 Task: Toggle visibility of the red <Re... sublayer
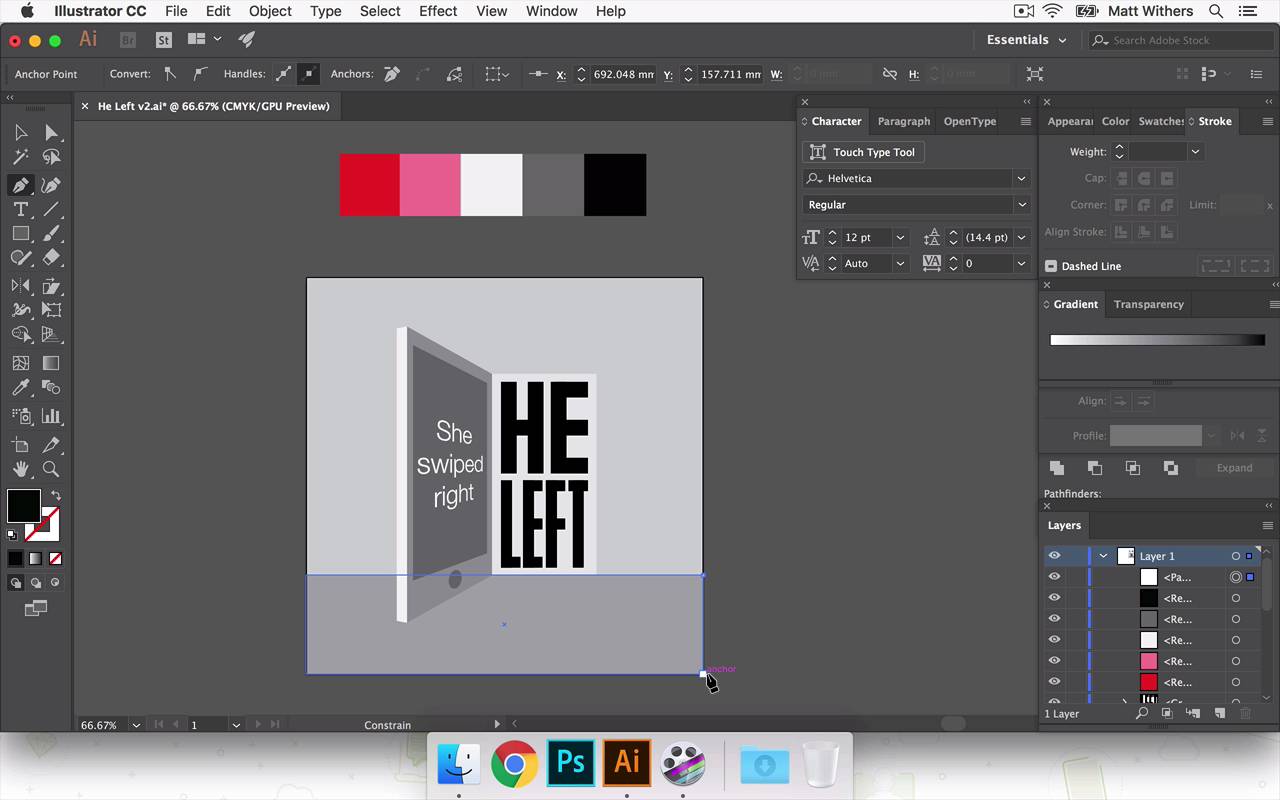coord(1054,682)
